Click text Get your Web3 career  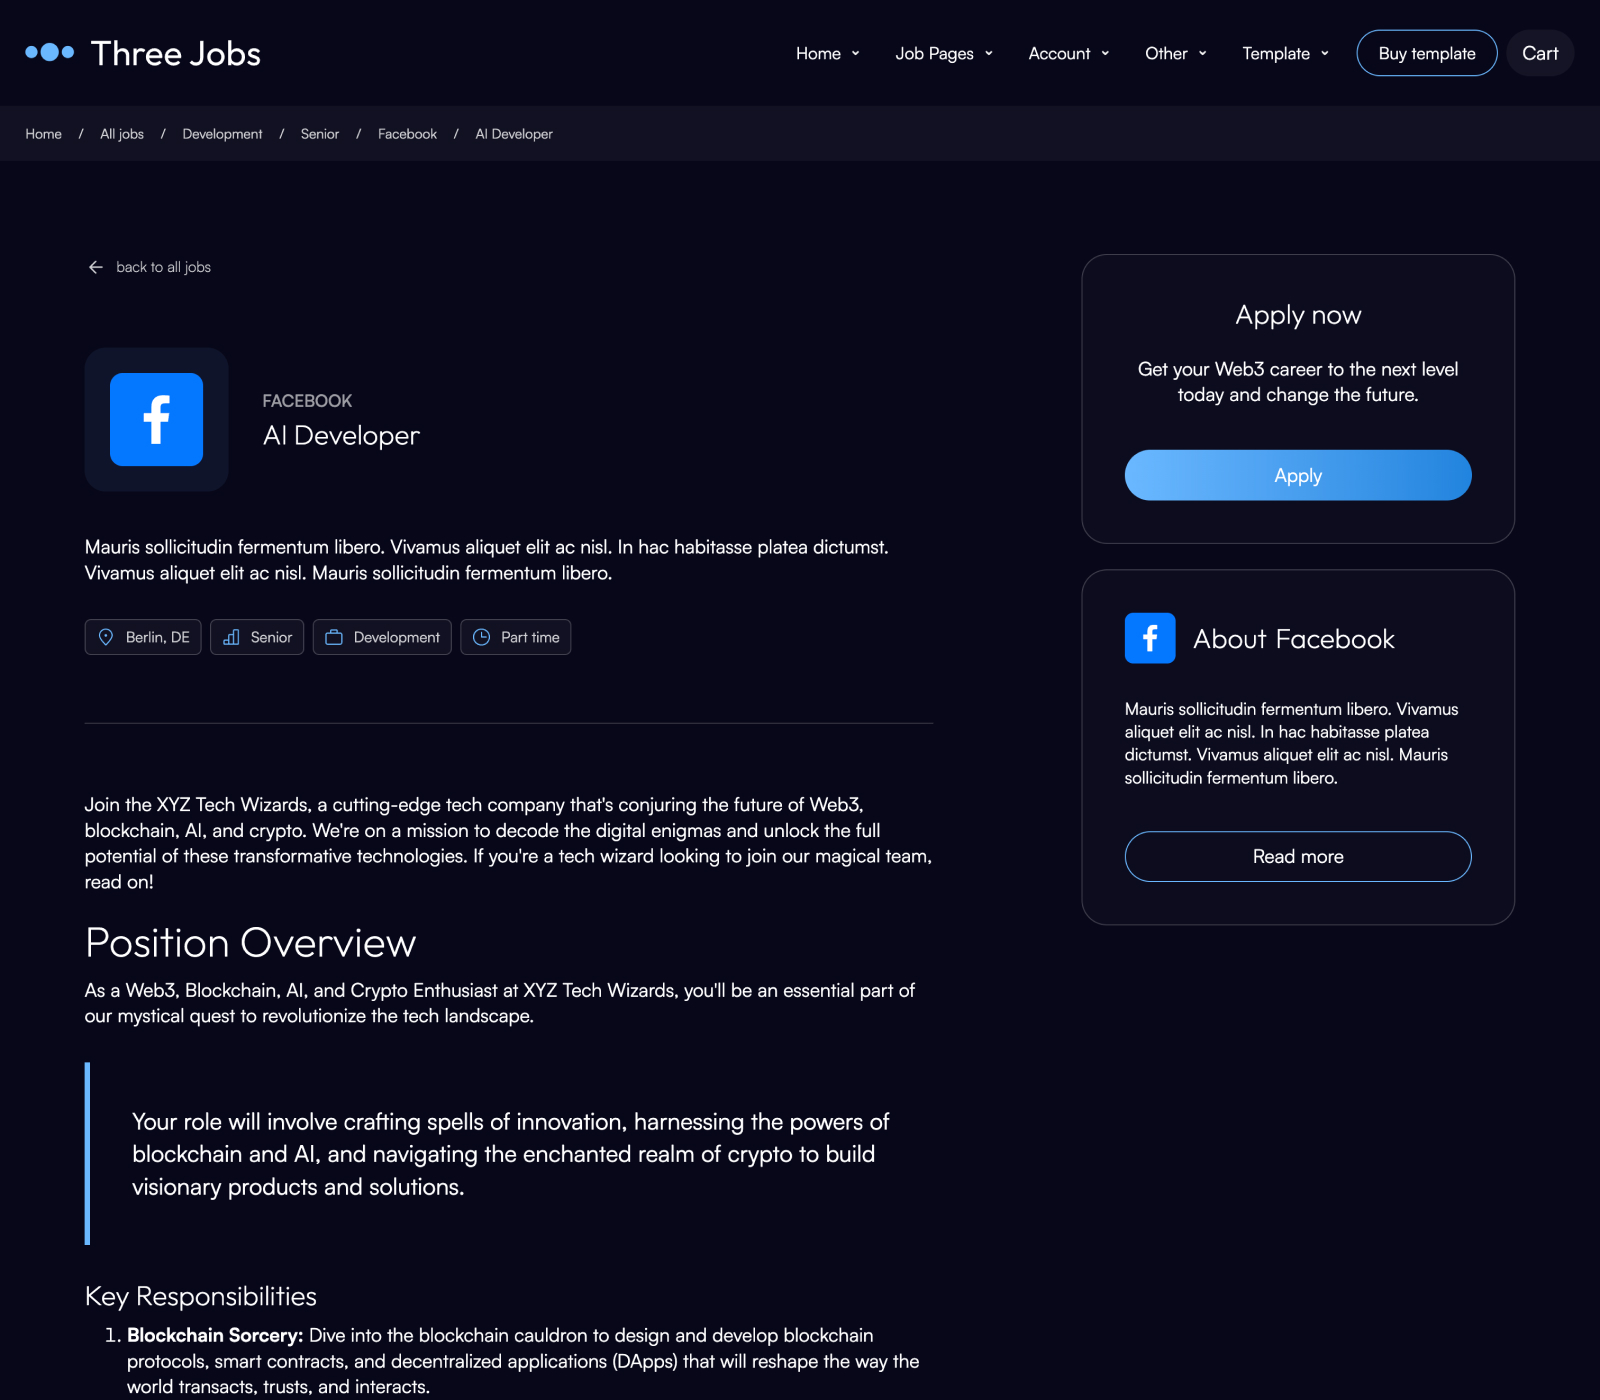[1298, 382]
